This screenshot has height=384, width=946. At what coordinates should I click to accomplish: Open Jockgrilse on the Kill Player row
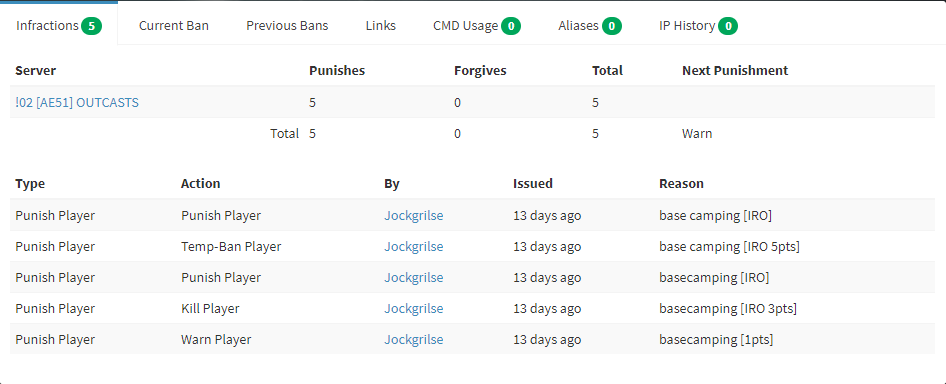pos(414,309)
